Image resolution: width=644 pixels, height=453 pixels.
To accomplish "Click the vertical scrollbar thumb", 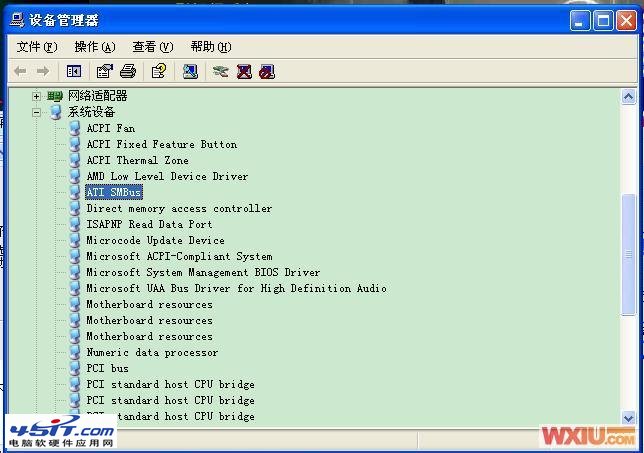I will (x=628, y=255).
